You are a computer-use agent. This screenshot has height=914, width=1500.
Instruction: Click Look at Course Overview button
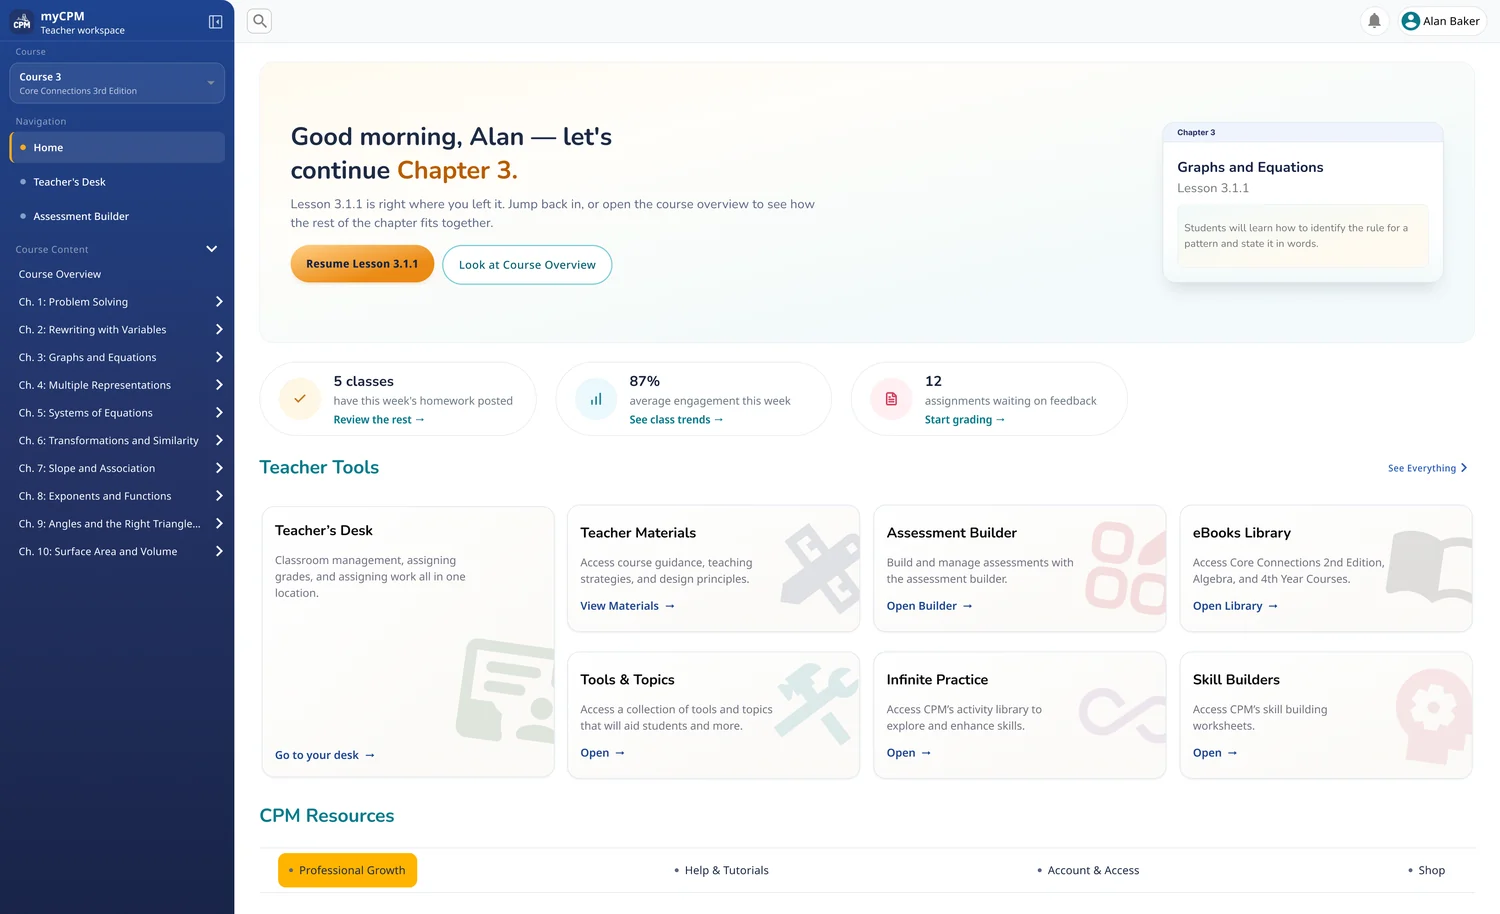click(x=527, y=265)
